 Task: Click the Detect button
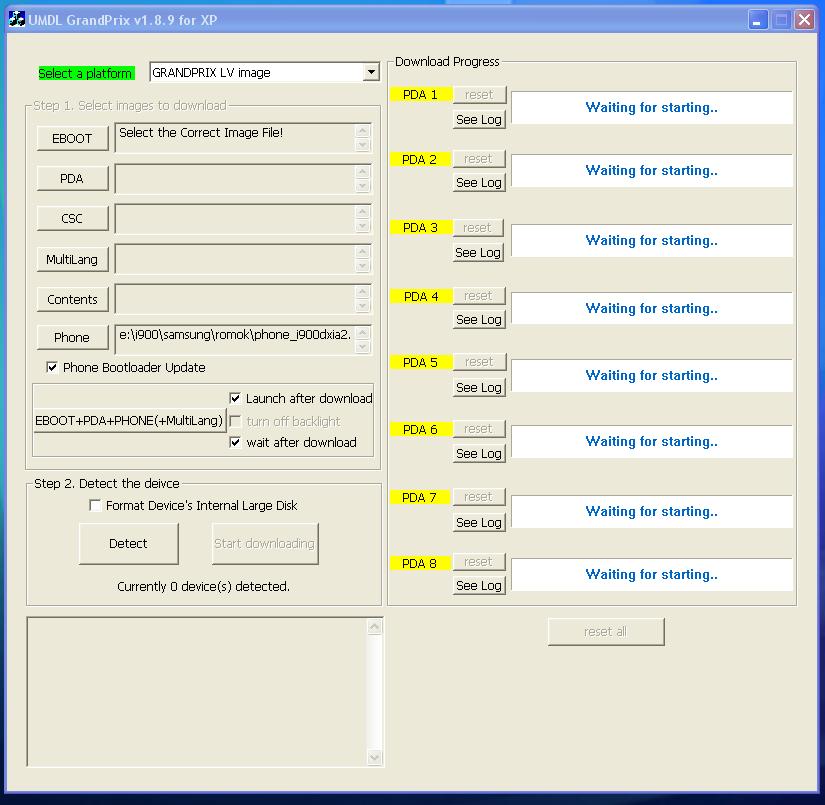[x=128, y=544]
